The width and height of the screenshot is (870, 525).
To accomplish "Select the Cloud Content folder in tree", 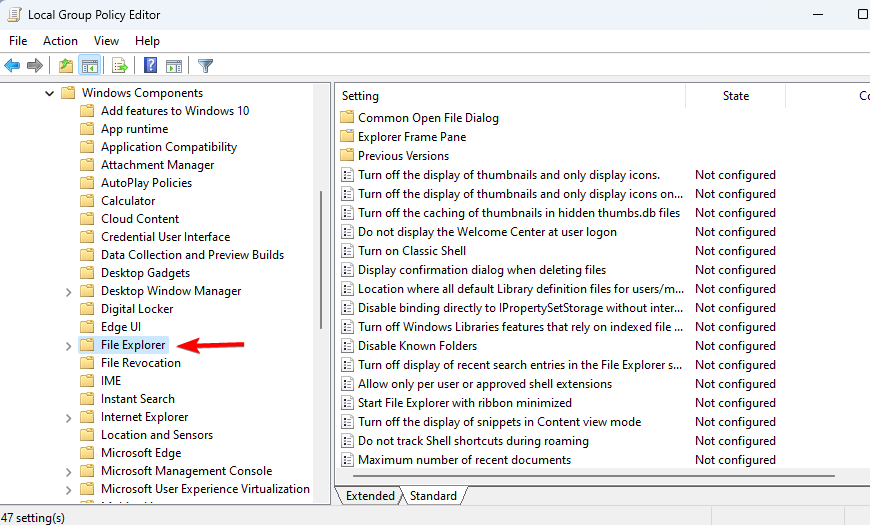I will pyautogui.click(x=140, y=219).
